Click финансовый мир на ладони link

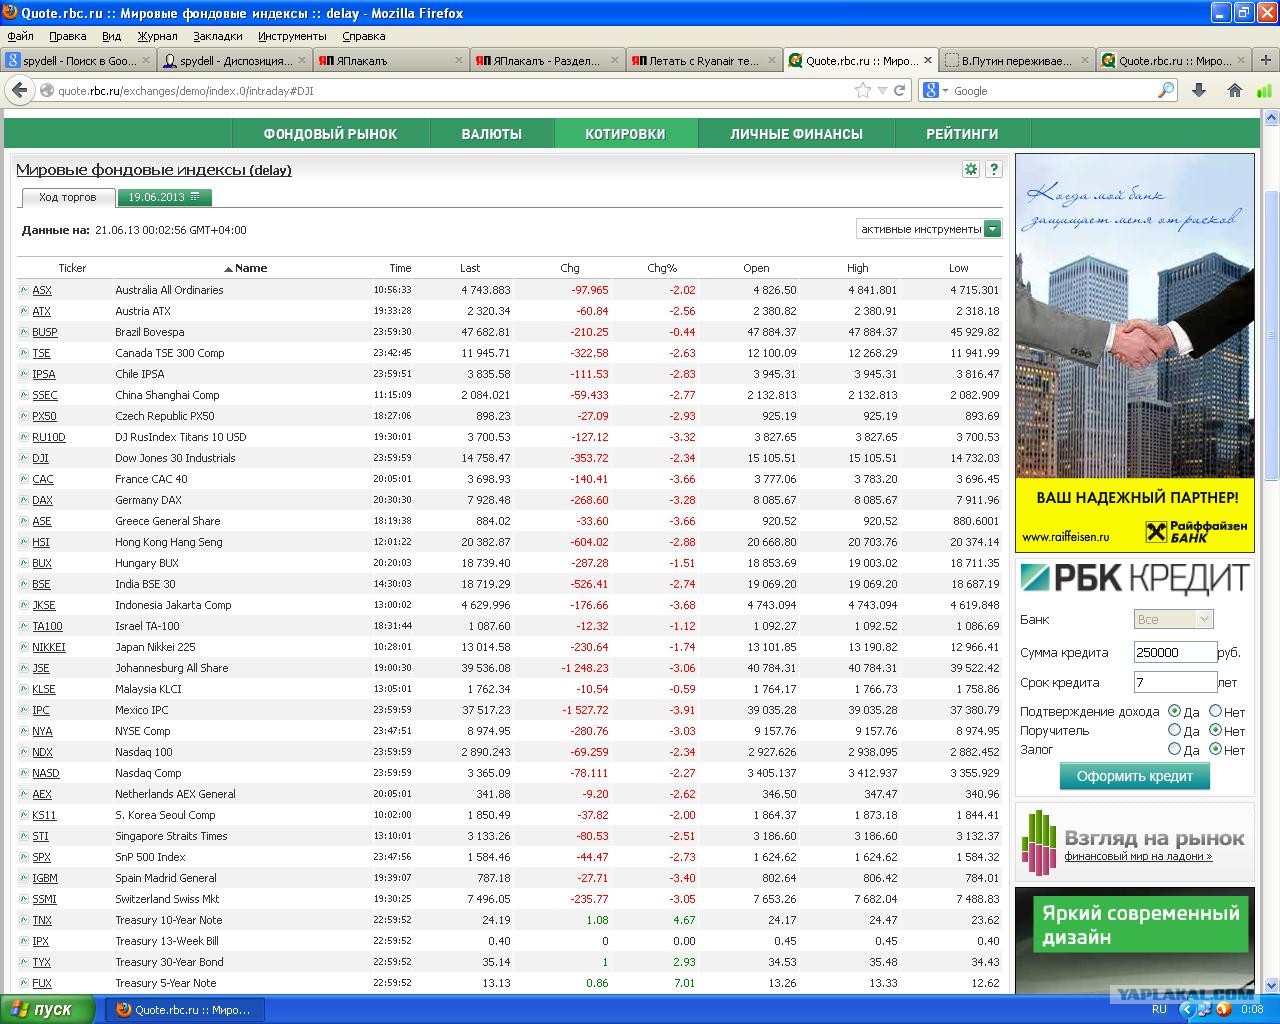[x=1138, y=856]
